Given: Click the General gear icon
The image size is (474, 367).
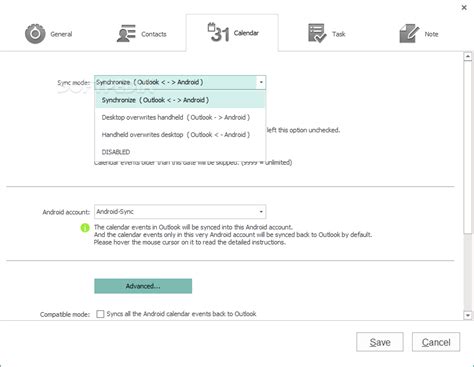Looking at the screenshot, I should coord(35,34).
